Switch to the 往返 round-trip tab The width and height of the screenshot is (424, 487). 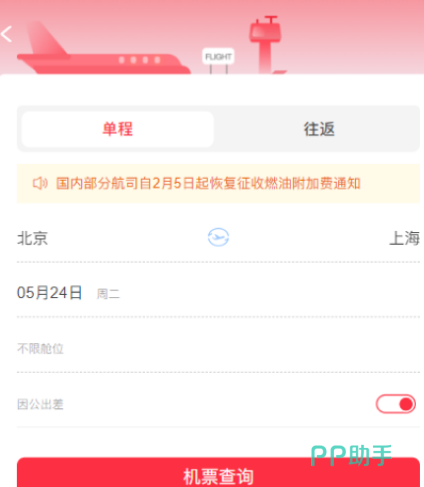tap(319, 129)
